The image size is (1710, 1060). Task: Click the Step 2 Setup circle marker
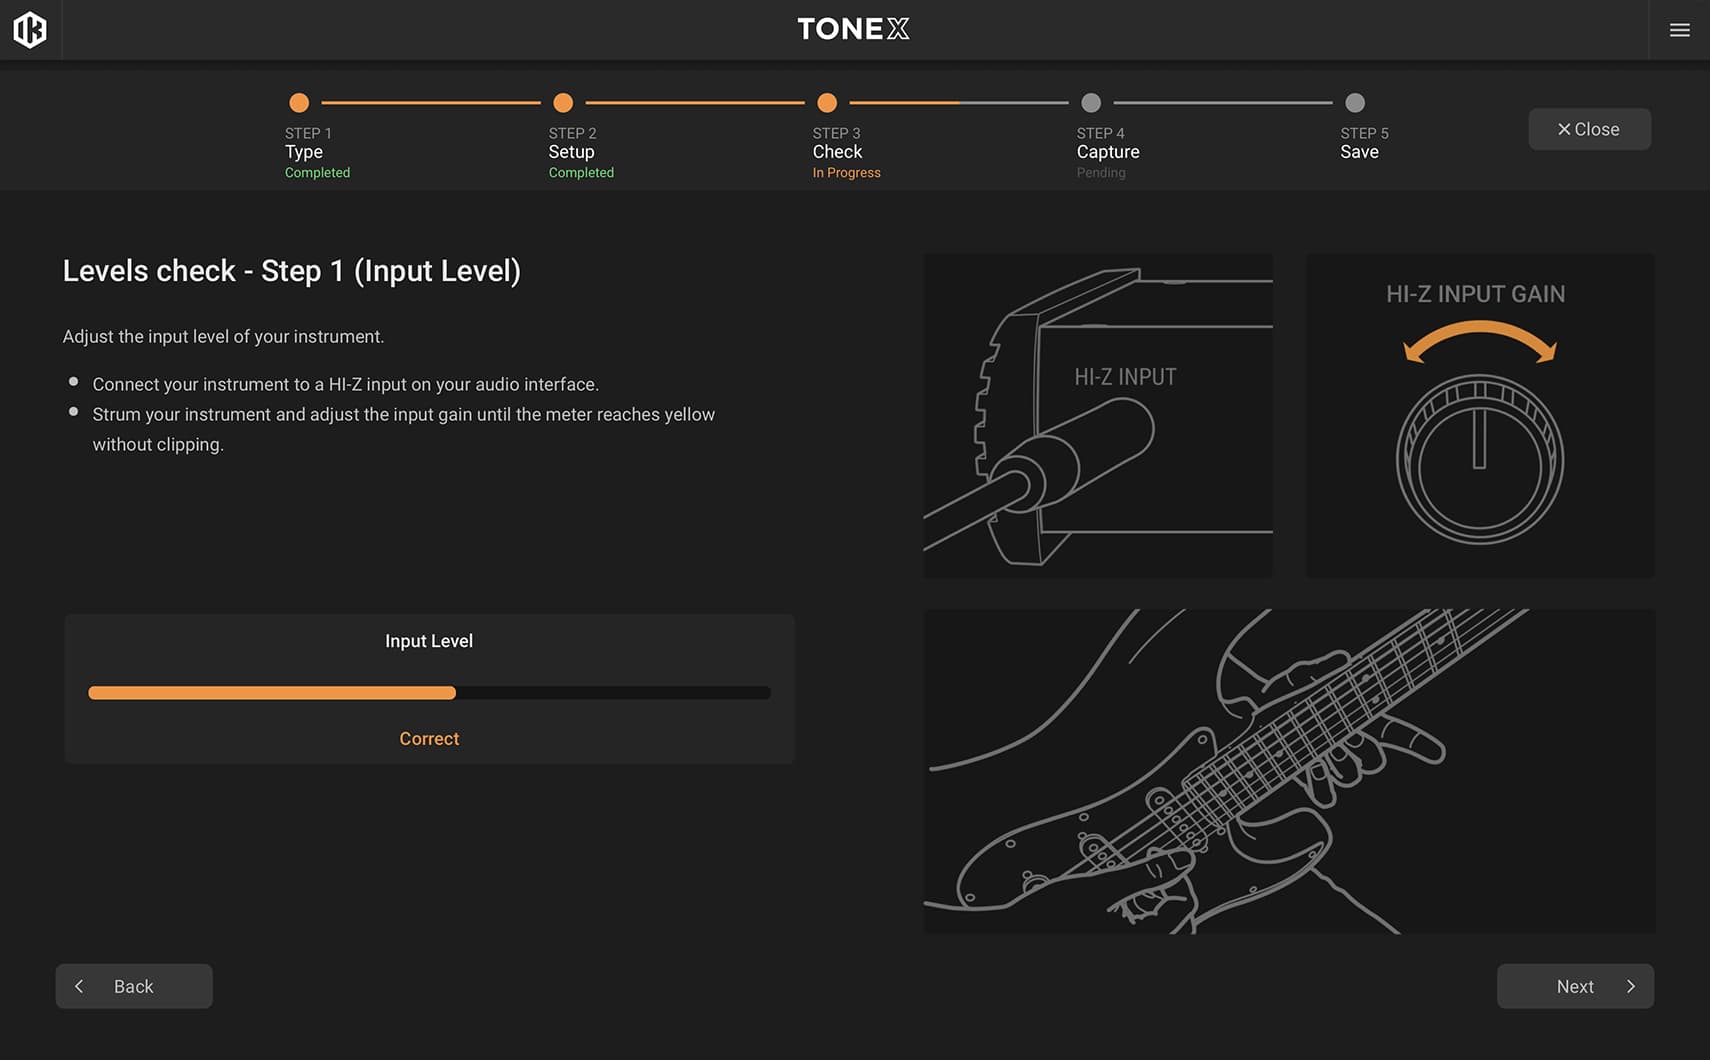click(563, 103)
